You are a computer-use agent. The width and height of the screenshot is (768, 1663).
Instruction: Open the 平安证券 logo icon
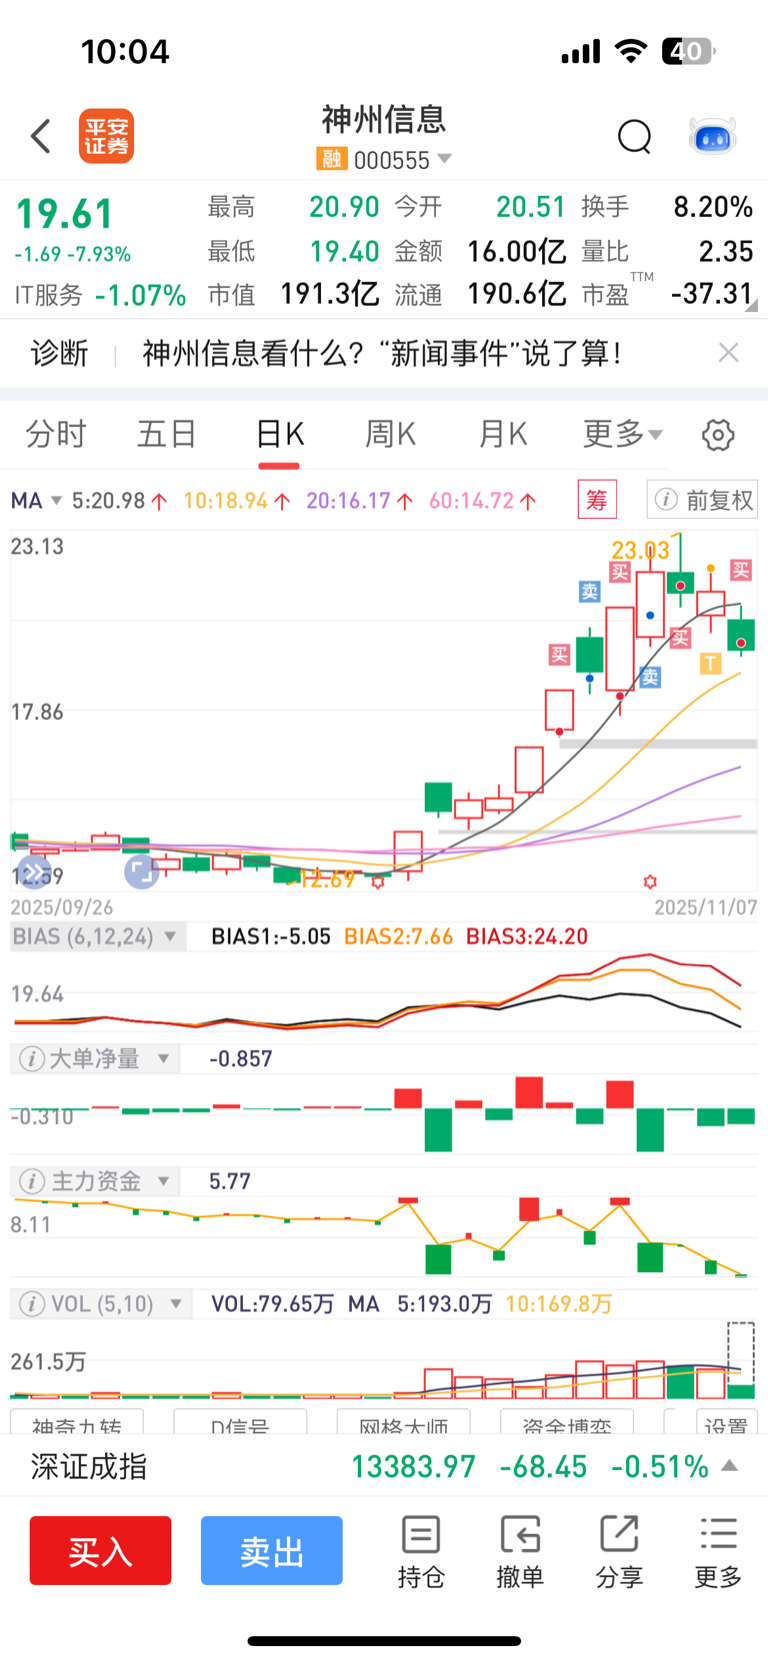106,136
